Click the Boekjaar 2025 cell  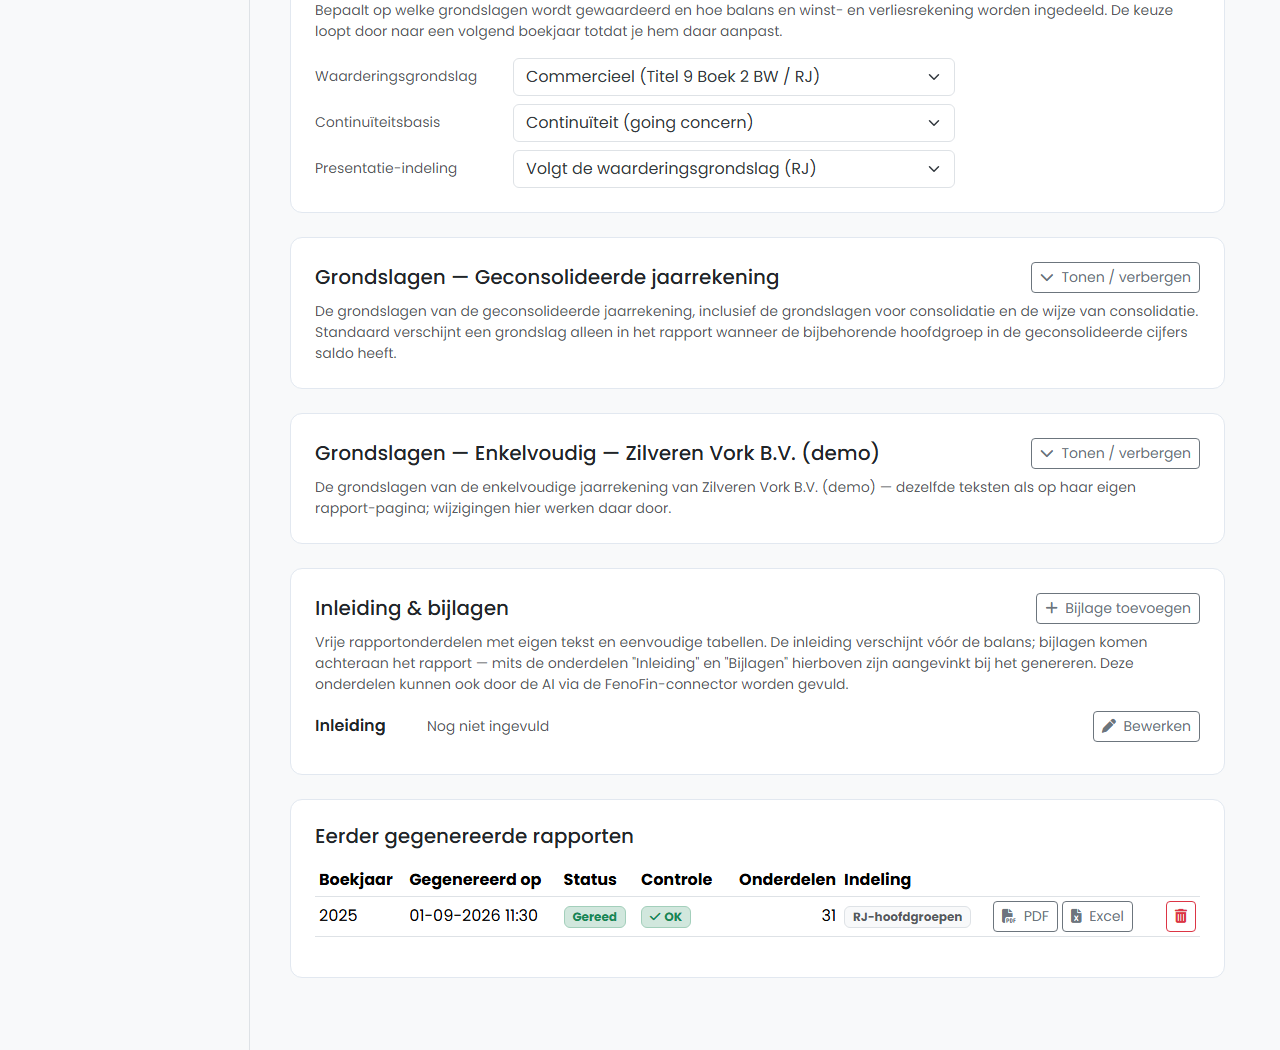coord(338,916)
